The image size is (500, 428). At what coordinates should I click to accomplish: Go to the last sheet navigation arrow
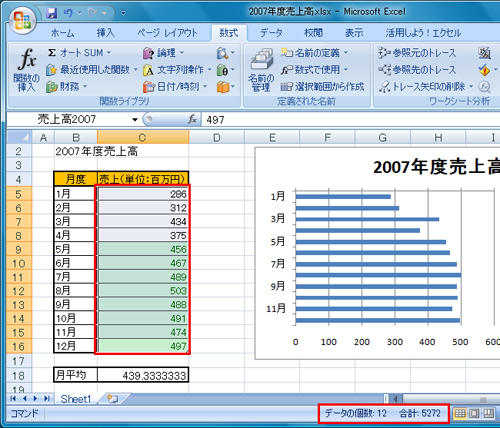46,398
